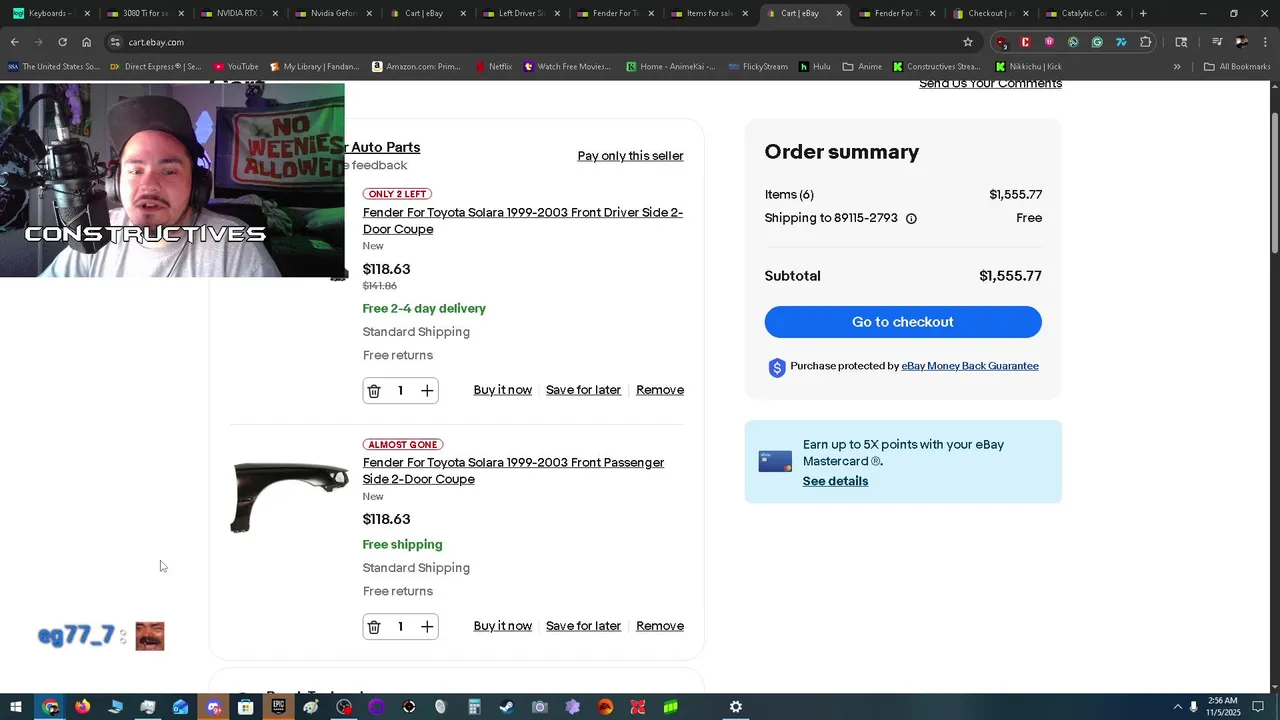Expand hidden bookmarks with the double chevron
Image resolution: width=1280 pixels, height=720 pixels.
(1177, 67)
